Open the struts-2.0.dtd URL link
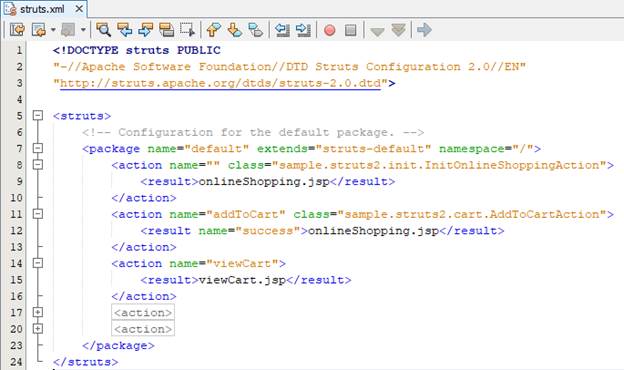Viewport: 624px width, 370px height. click(220, 83)
